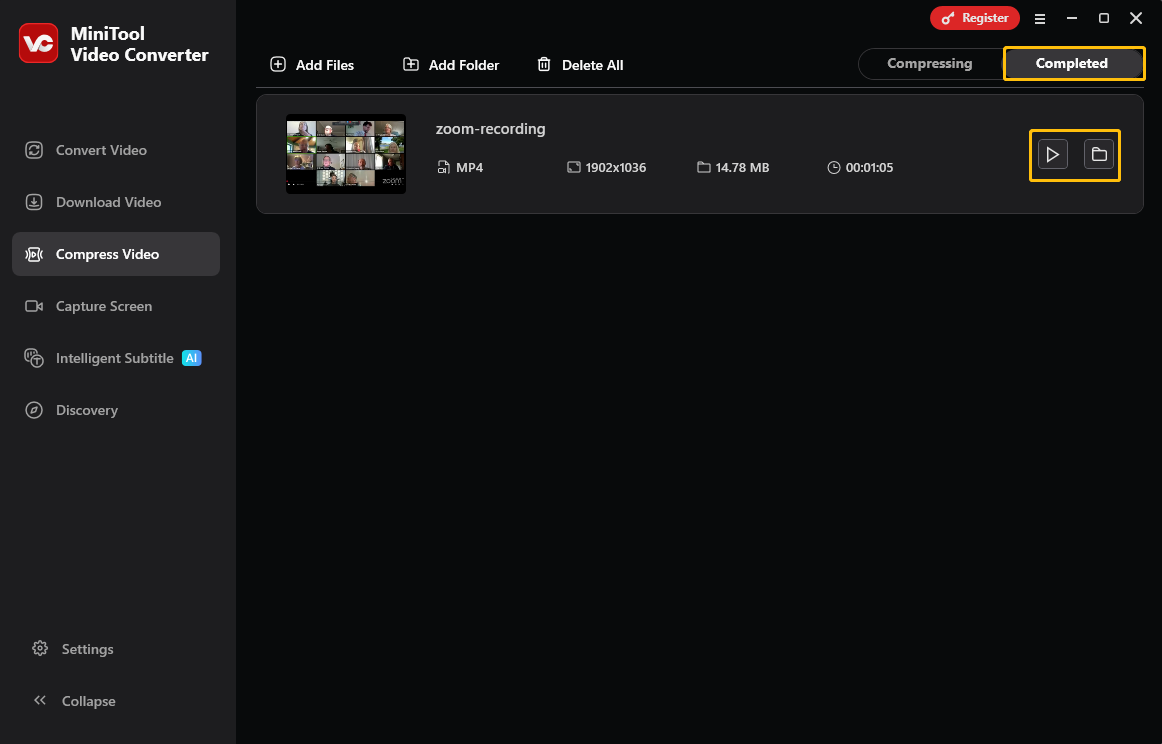Switch to the Compressing tab
This screenshot has height=744, width=1162.
pyautogui.click(x=930, y=63)
